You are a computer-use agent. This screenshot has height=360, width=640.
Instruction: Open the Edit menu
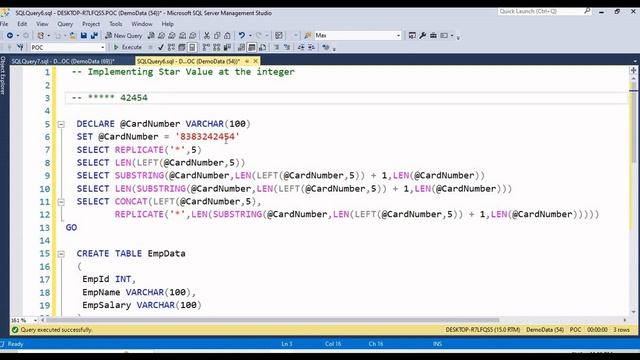[22, 24]
